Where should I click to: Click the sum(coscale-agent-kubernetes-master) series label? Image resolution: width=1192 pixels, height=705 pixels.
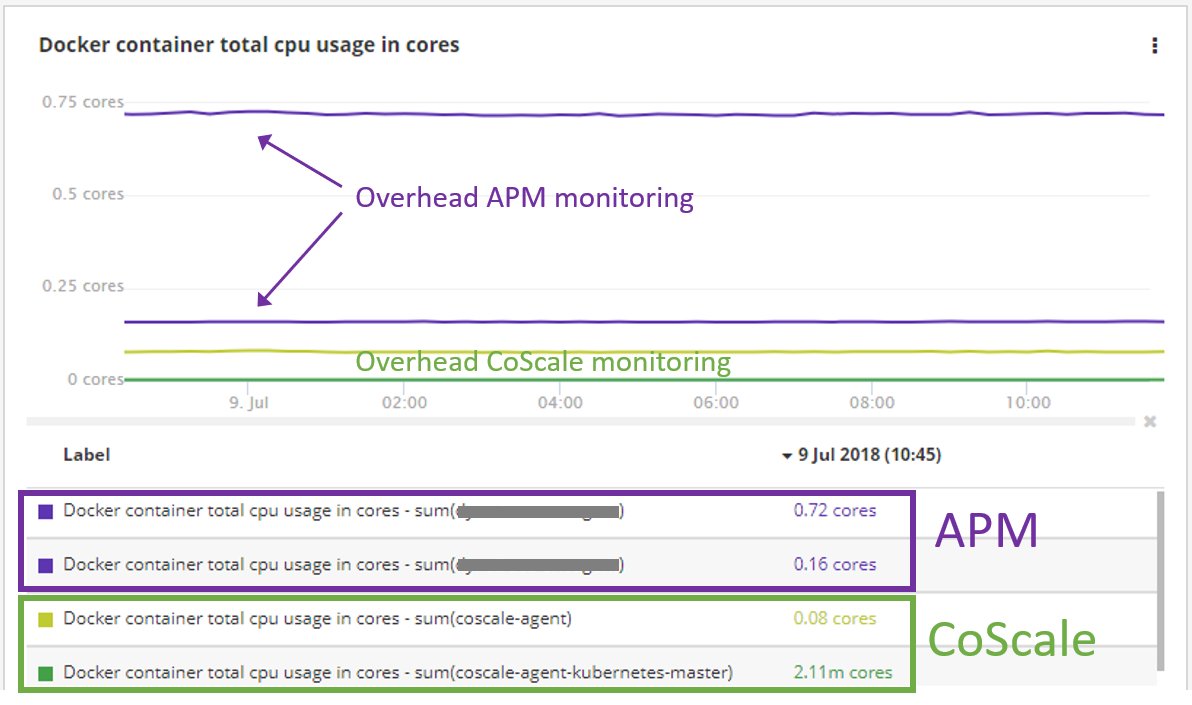pos(398,673)
